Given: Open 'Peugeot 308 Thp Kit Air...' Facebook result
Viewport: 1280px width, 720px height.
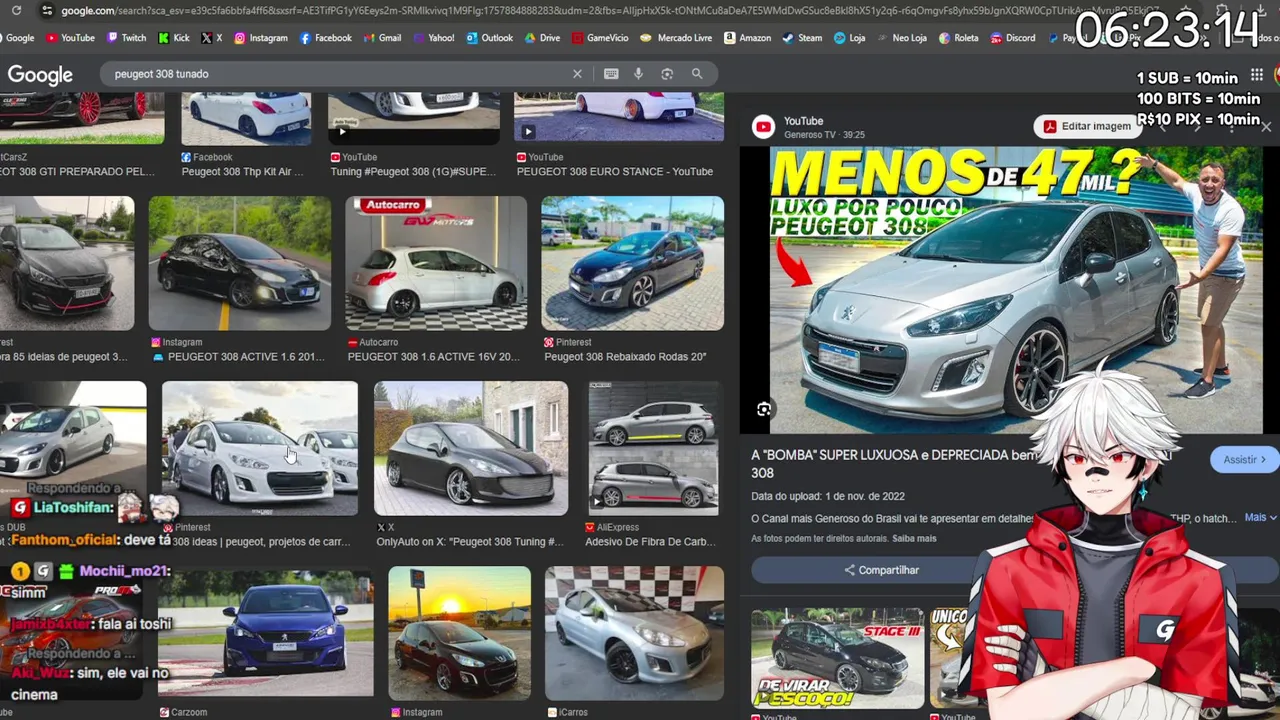Looking at the screenshot, I should [x=242, y=172].
